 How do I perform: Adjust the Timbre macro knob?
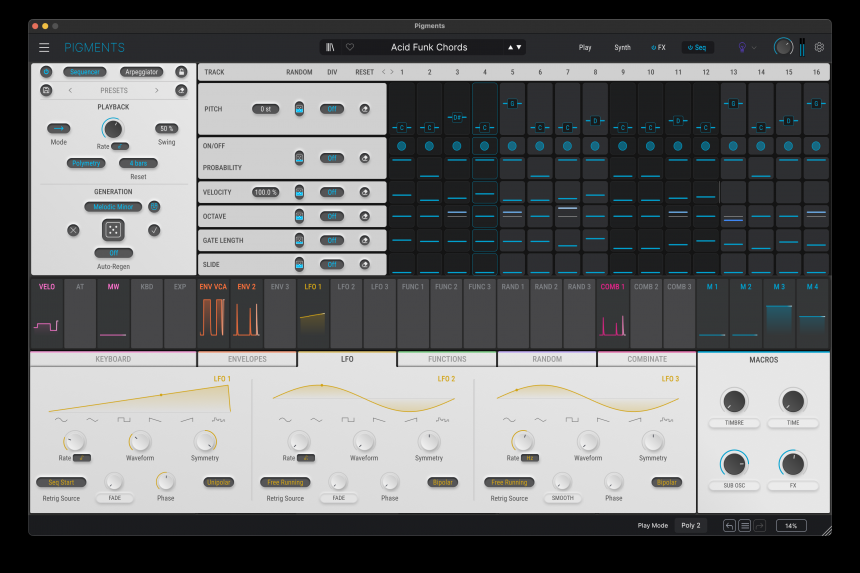click(734, 402)
